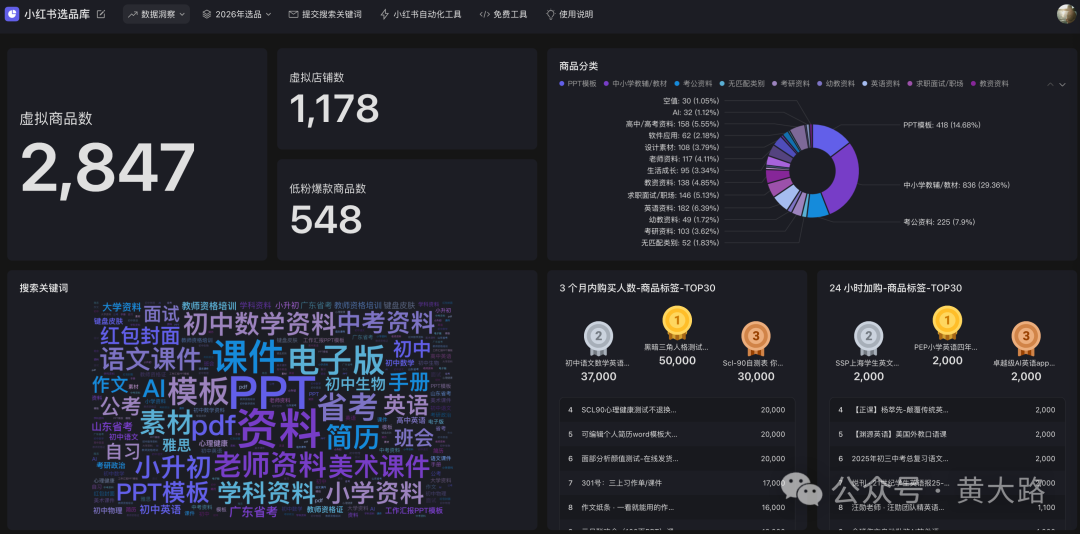The width and height of the screenshot is (1080, 534).
Task: Click the edit pencil icon beside 小红书选品库
Action: click(101, 14)
